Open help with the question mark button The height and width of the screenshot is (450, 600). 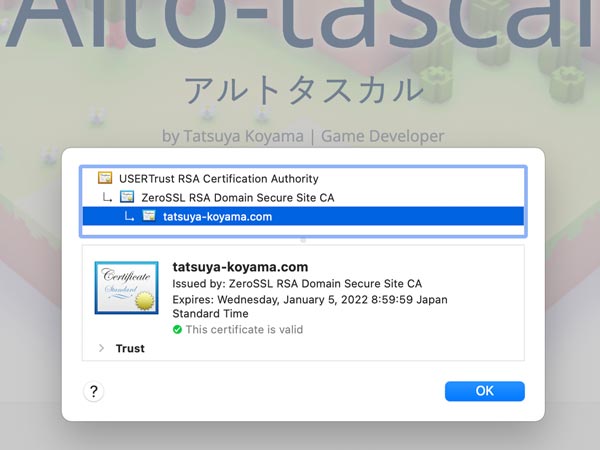pyautogui.click(x=94, y=391)
